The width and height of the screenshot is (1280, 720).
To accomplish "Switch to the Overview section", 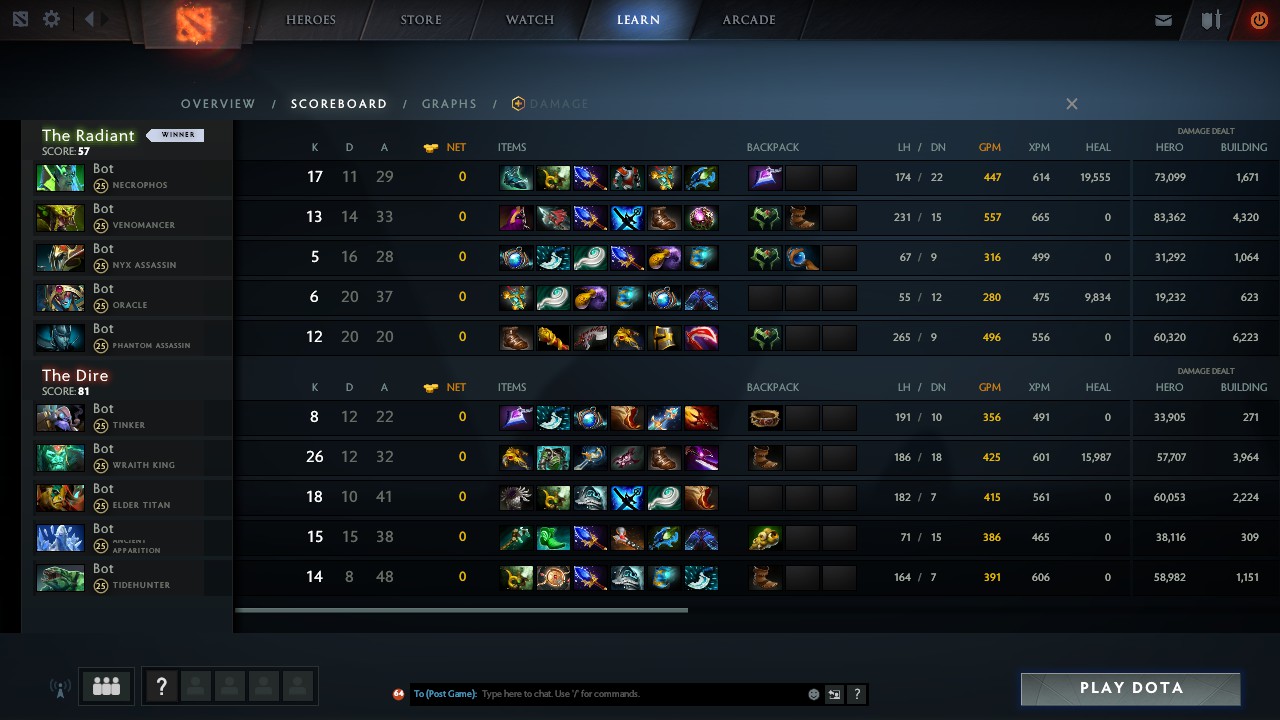I will [218, 104].
